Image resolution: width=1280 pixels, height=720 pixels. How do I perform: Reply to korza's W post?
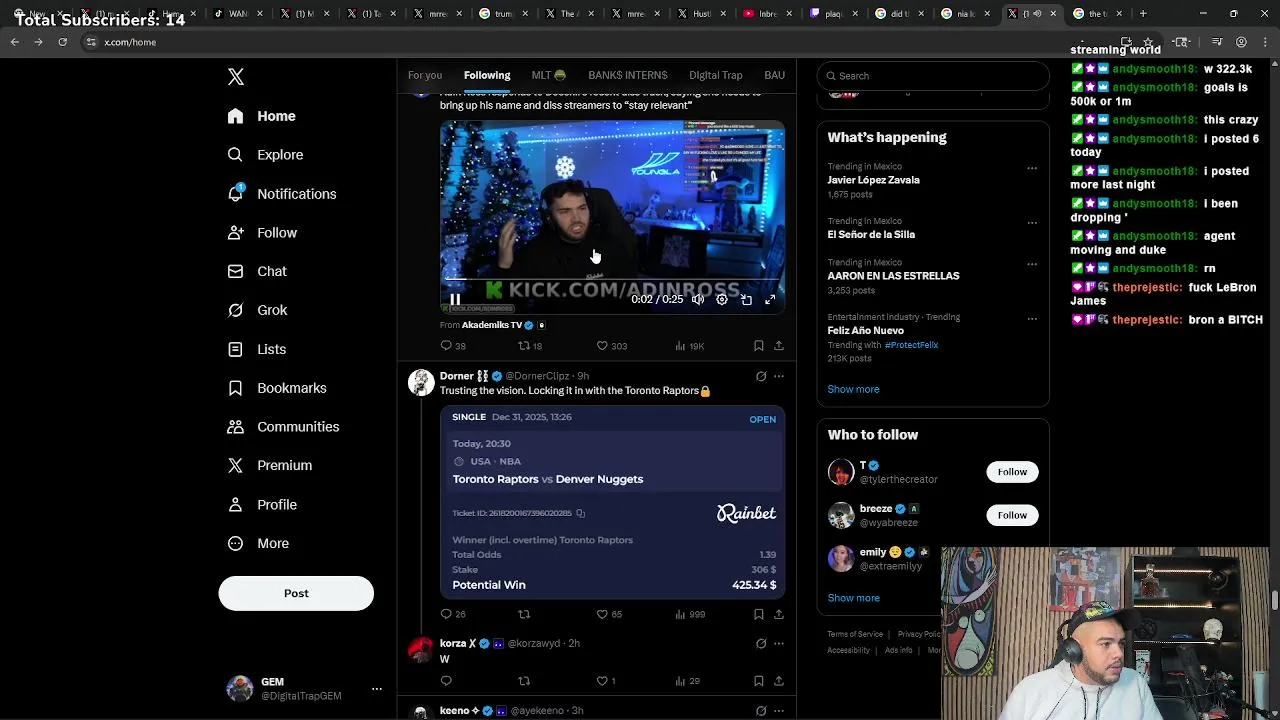(x=446, y=681)
